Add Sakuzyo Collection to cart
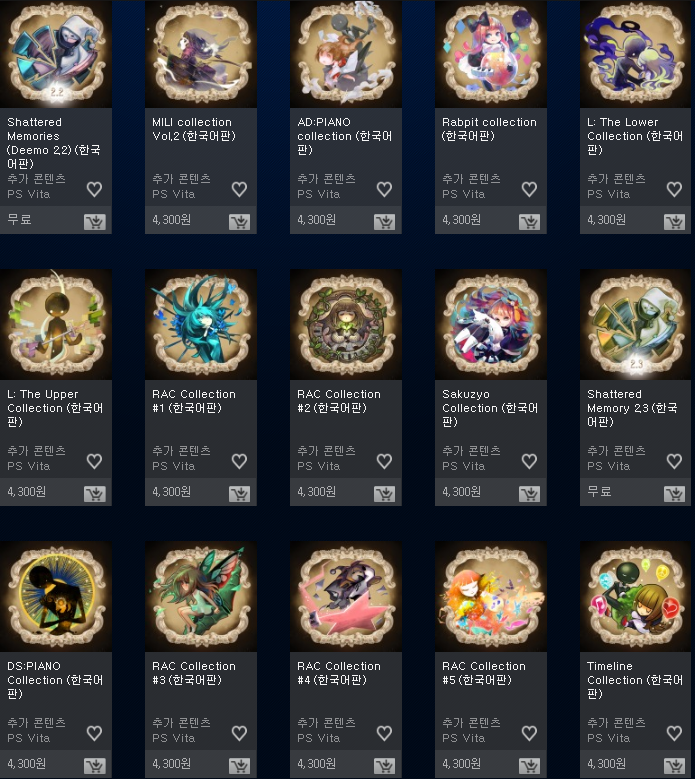The height and width of the screenshot is (779, 695). point(530,493)
